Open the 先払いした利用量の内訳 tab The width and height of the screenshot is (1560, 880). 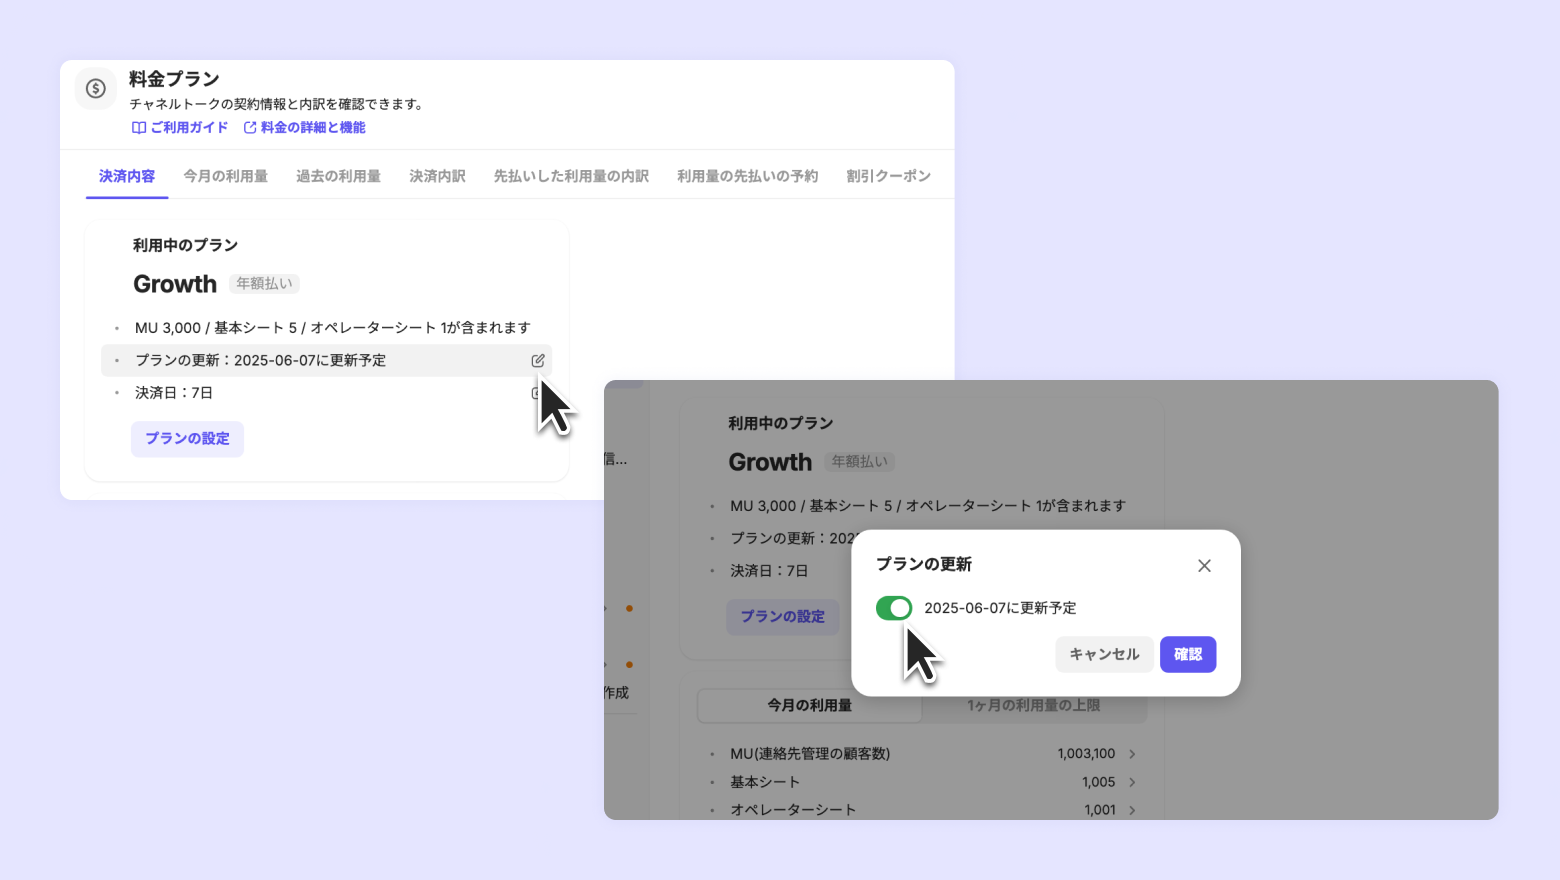571,176
